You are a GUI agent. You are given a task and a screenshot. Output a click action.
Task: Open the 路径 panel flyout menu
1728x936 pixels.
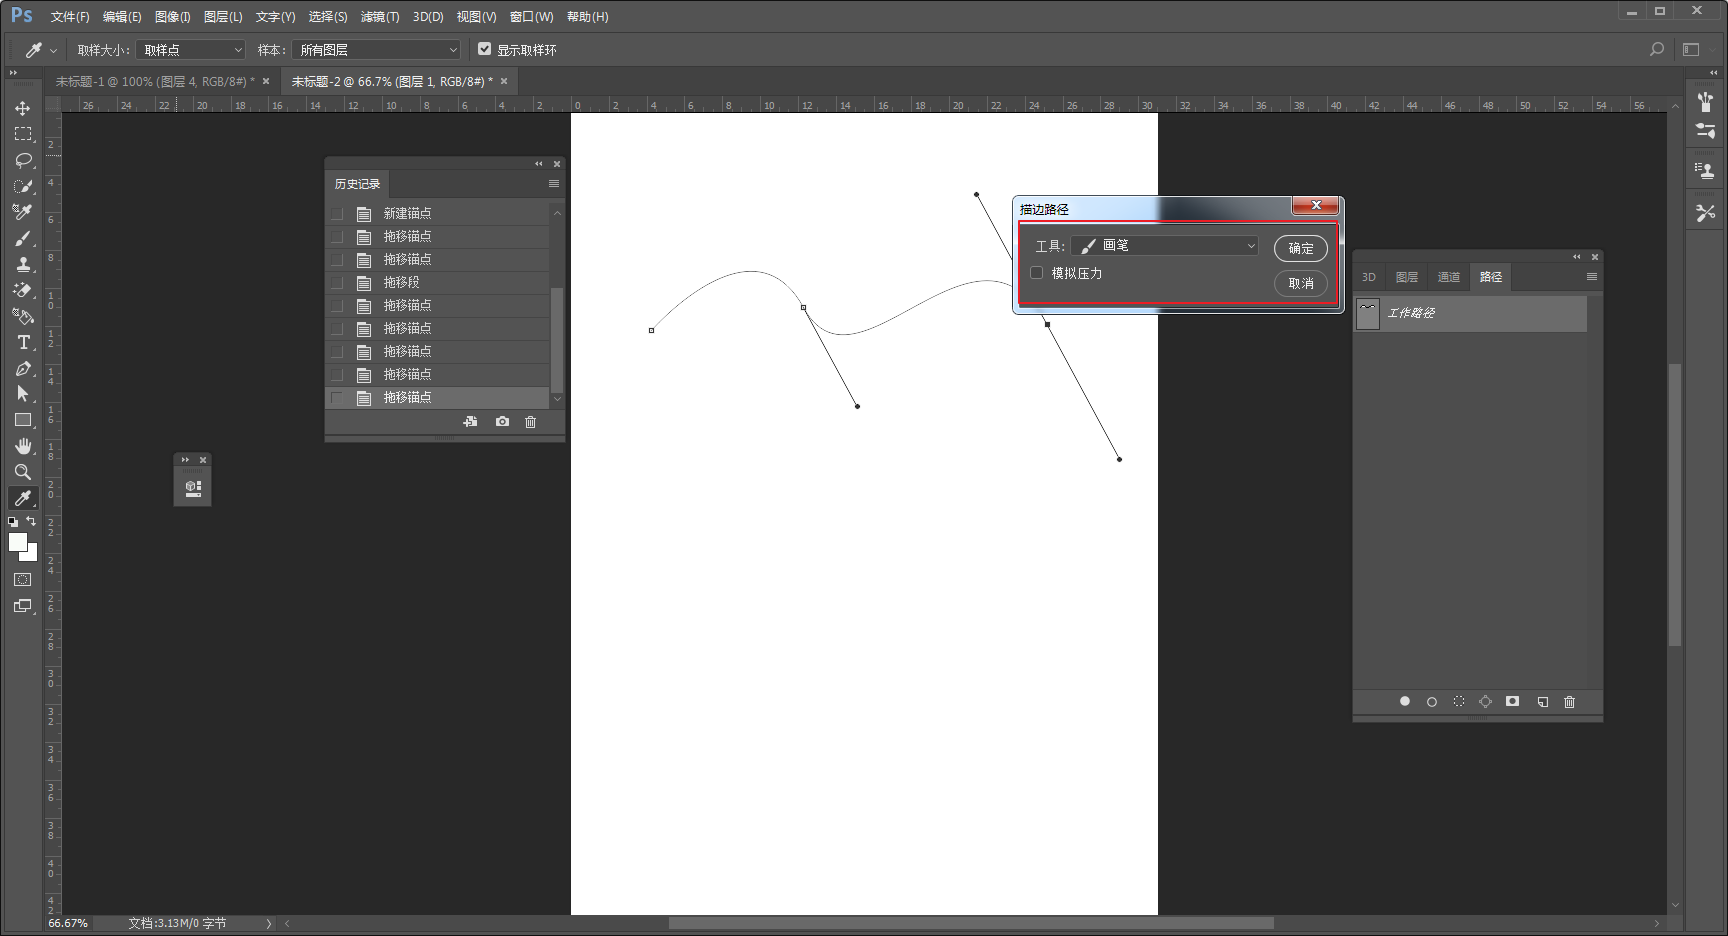(x=1592, y=277)
